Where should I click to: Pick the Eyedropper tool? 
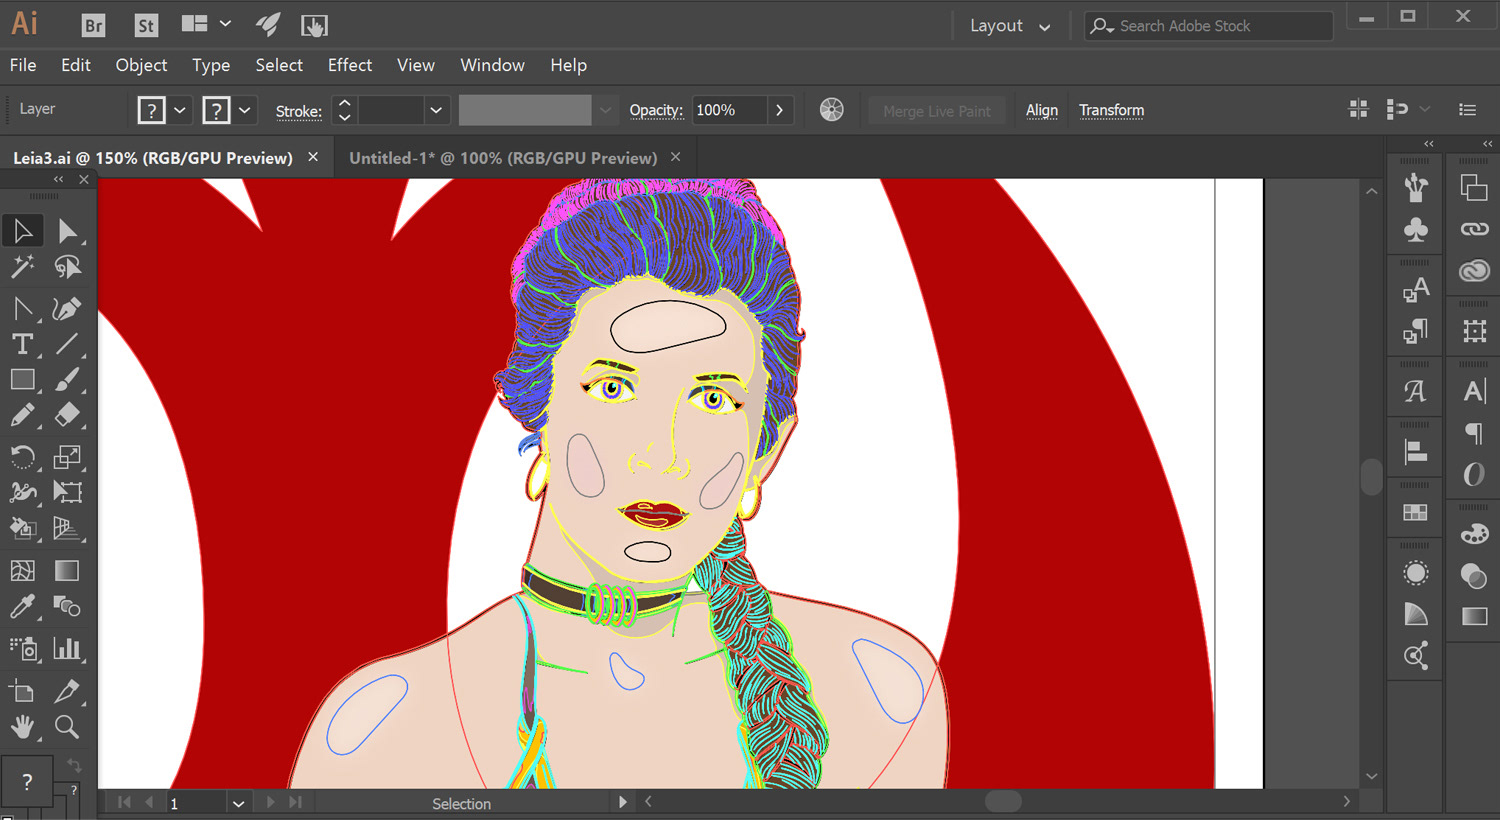click(23, 606)
